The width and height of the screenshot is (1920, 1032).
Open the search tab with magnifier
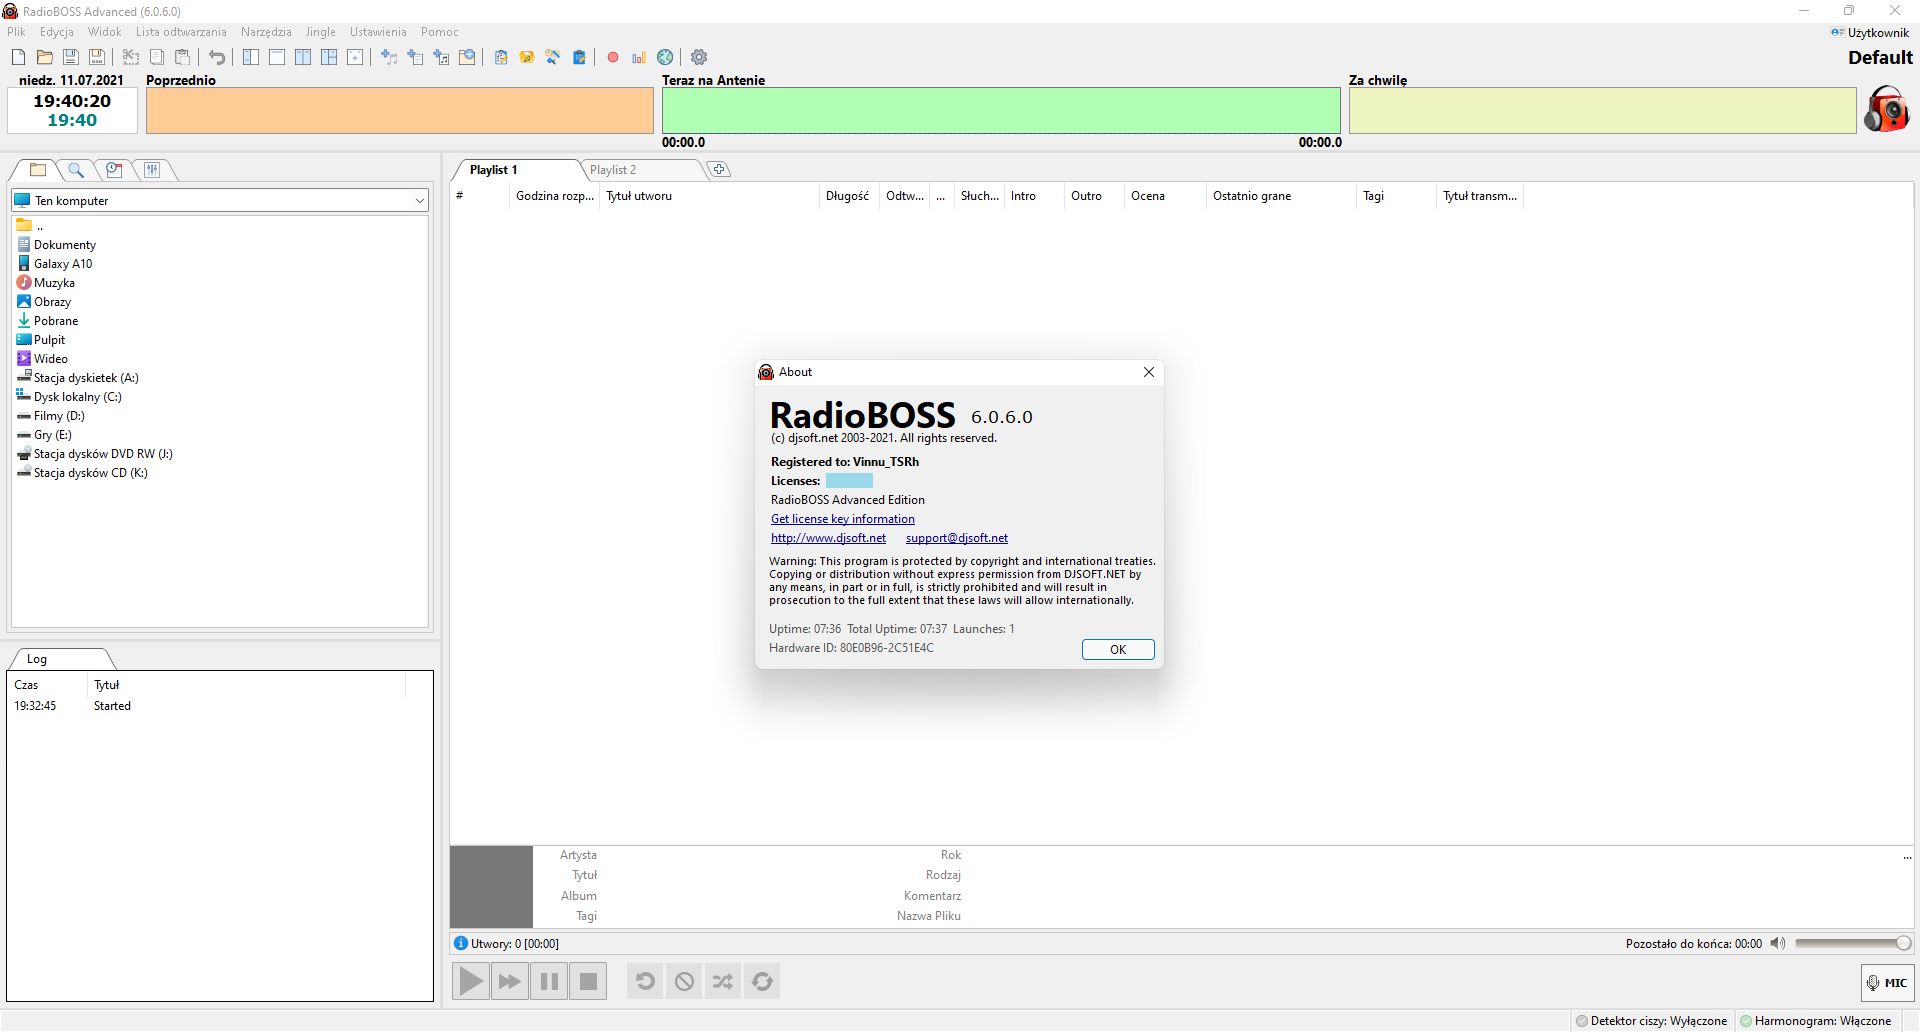(76, 170)
